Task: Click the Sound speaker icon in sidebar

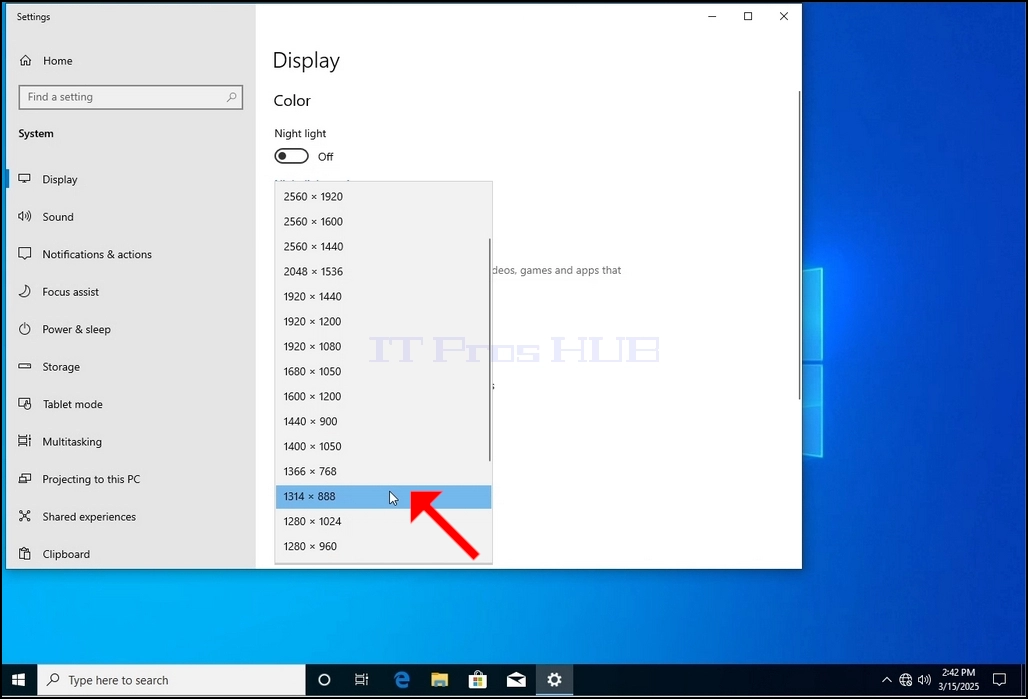Action: pos(25,216)
